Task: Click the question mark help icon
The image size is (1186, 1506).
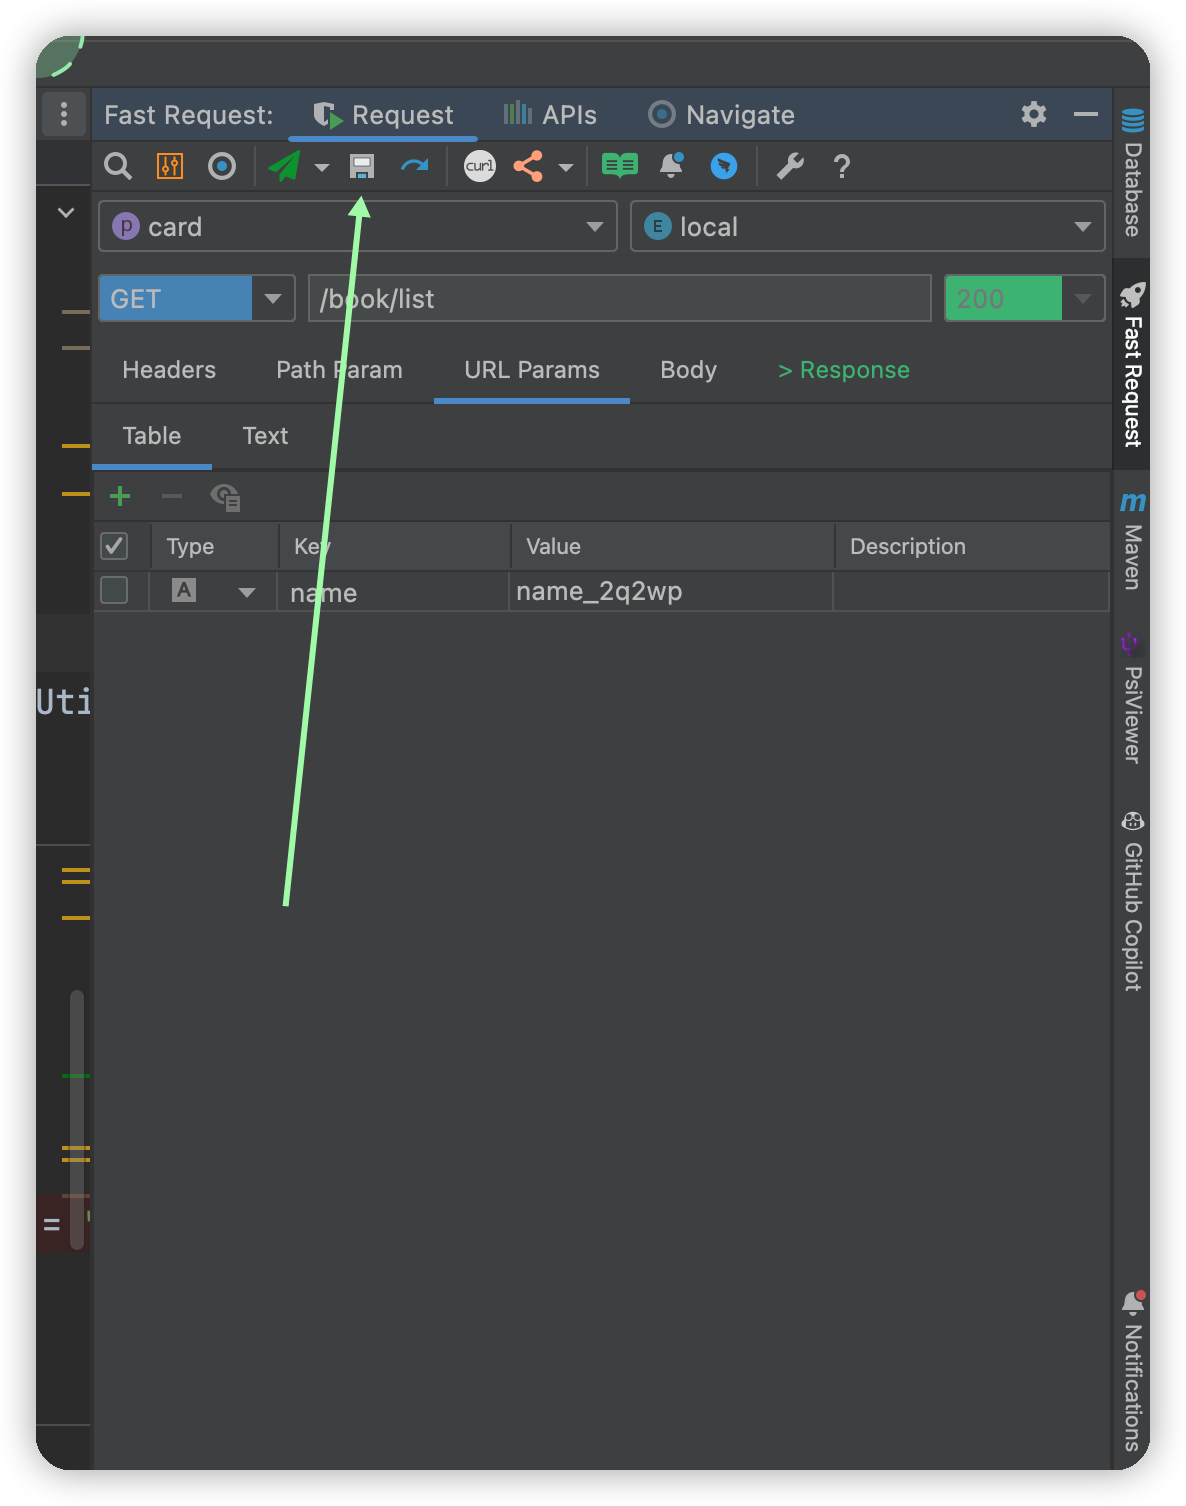Action: (842, 166)
